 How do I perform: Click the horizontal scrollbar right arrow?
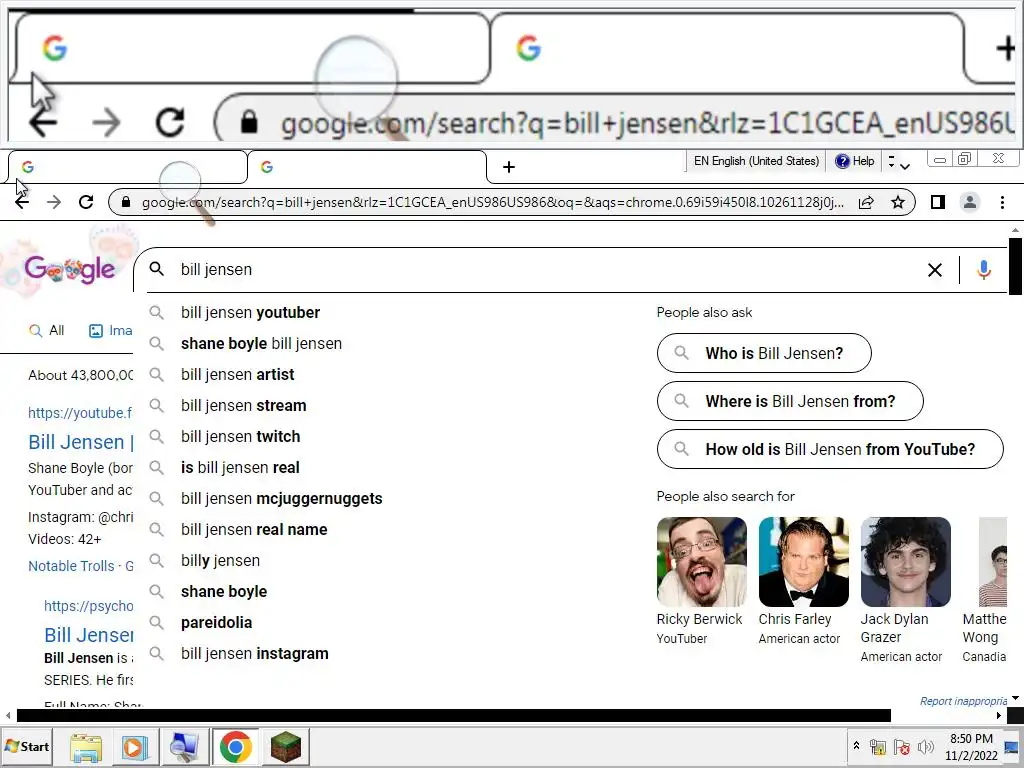999,716
